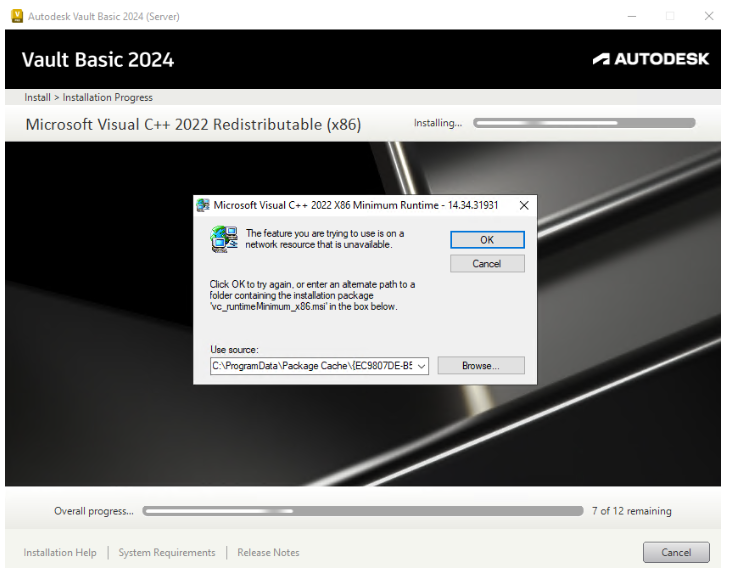Image resolution: width=729 pixels, height=568 pixels.
Task: Click the Install breadcrumb item
Action: [37, 98]
